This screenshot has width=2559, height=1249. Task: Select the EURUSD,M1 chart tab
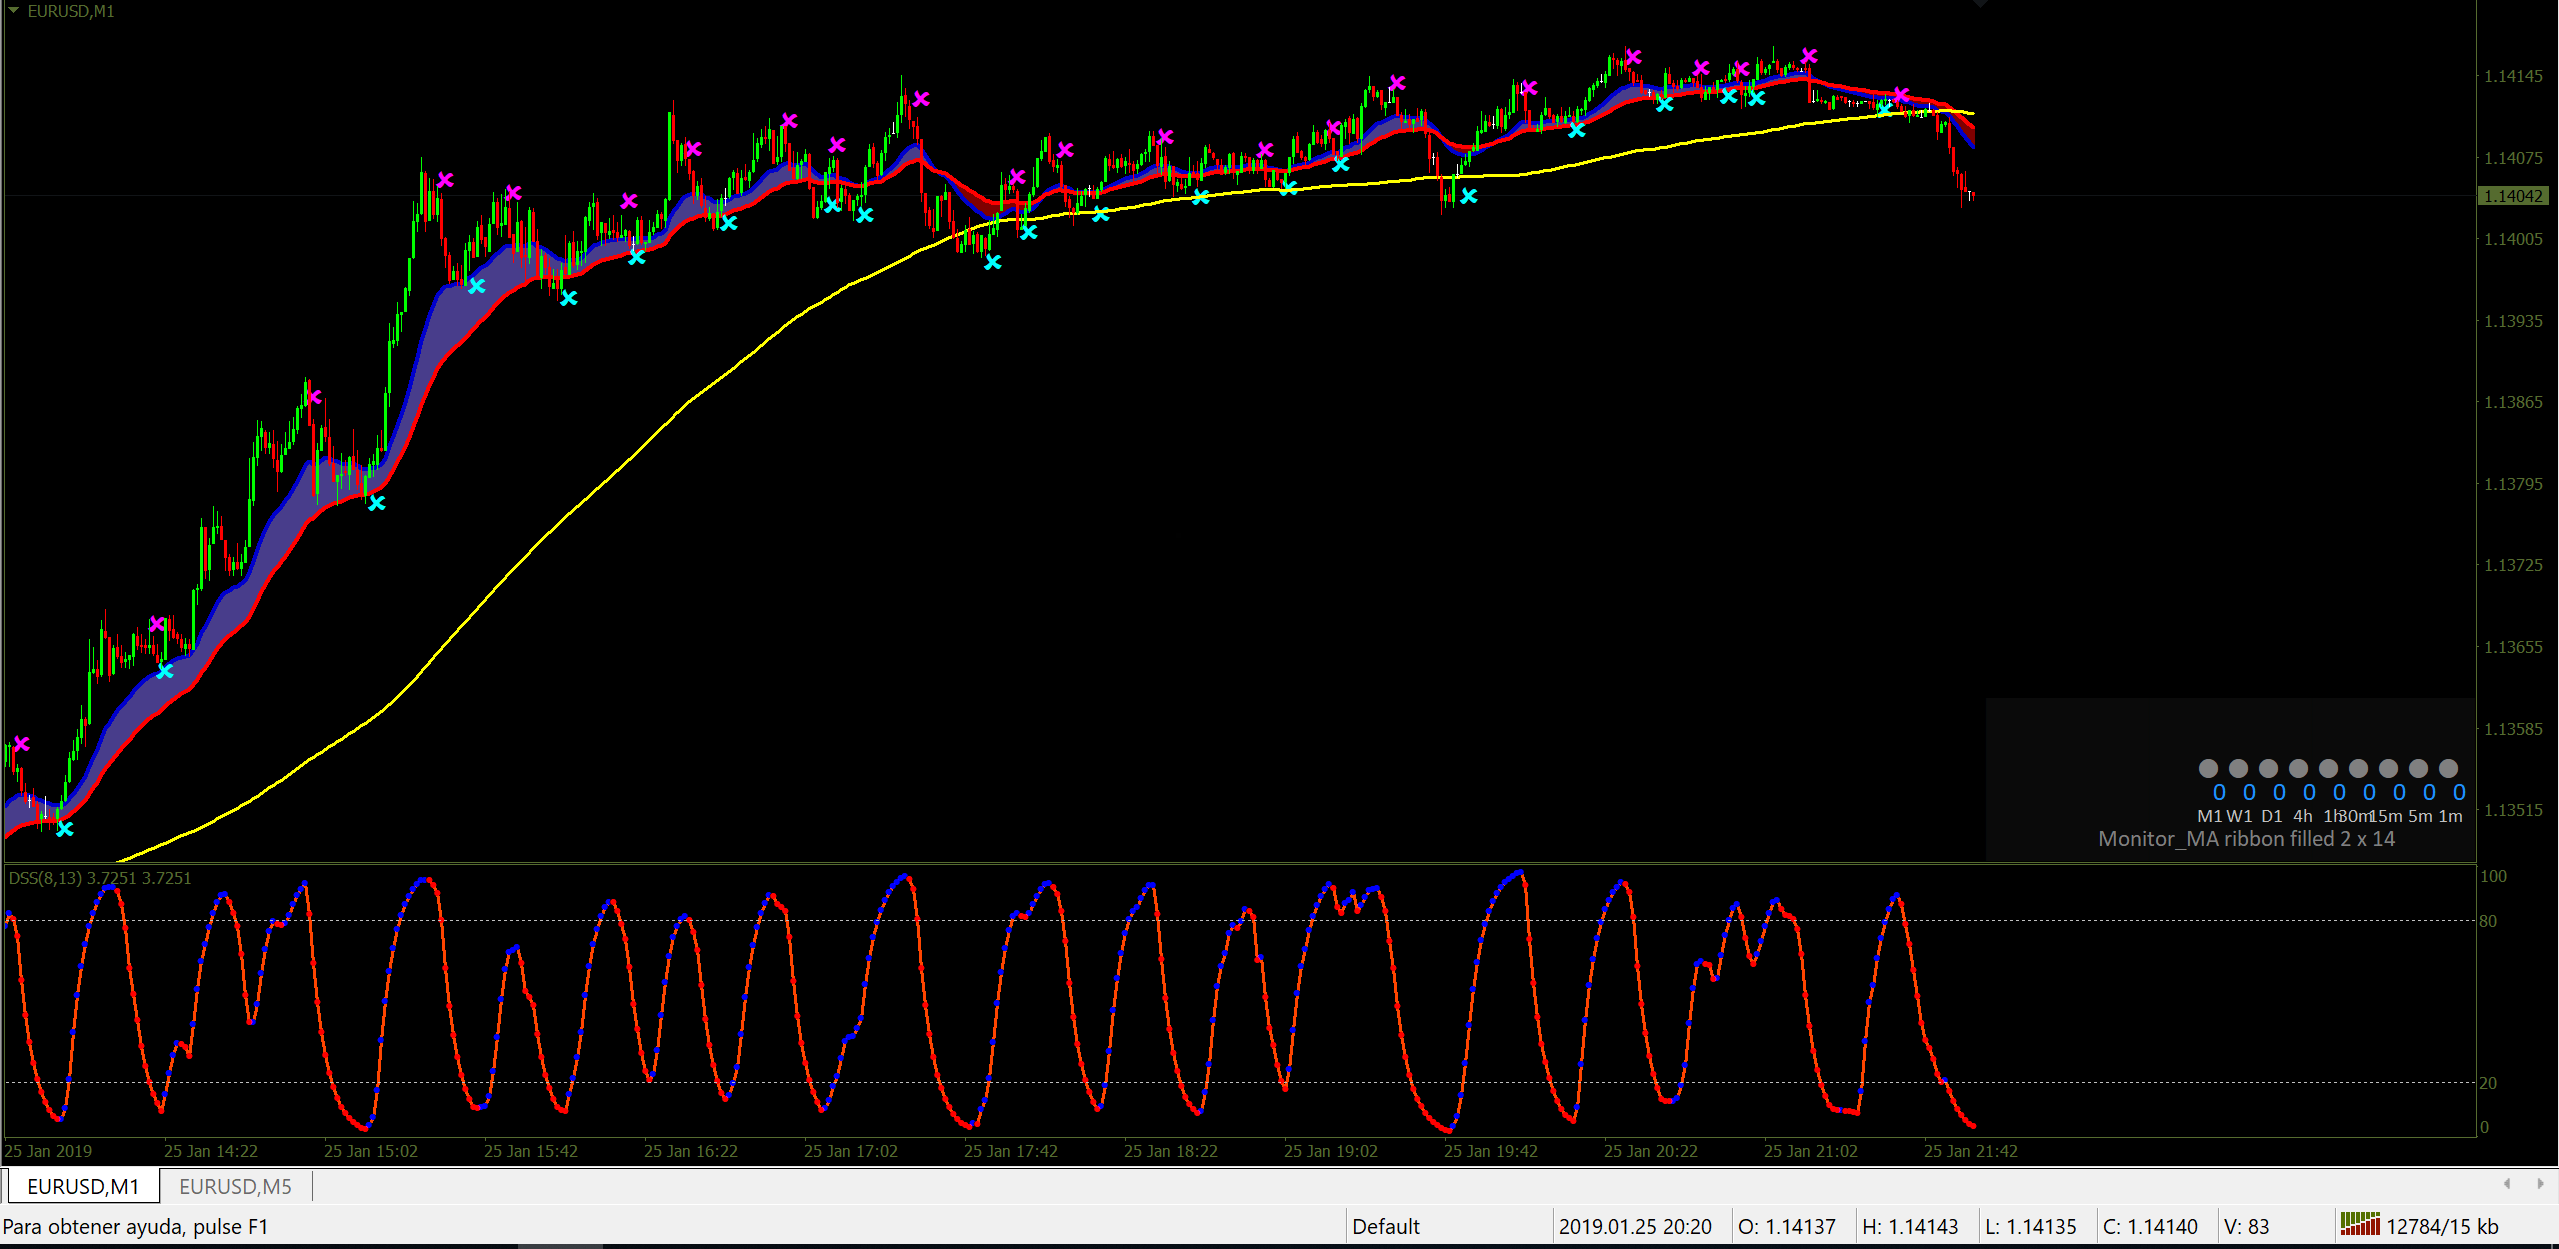click(83, 1186)
